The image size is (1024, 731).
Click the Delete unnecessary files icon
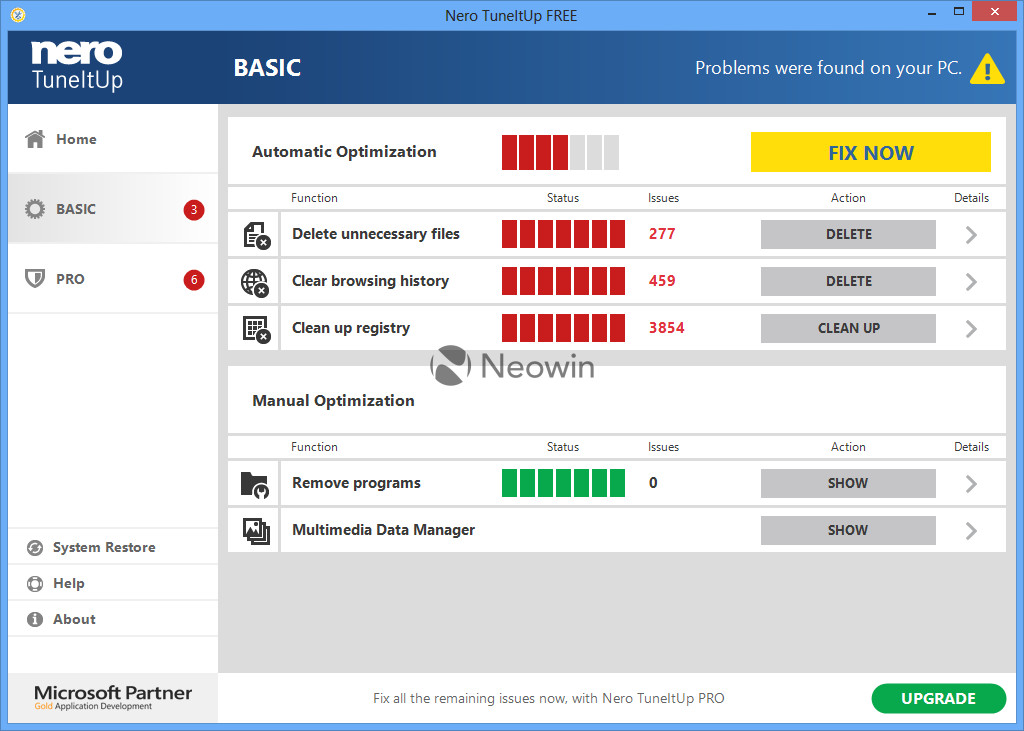click(x=257, y=235)
